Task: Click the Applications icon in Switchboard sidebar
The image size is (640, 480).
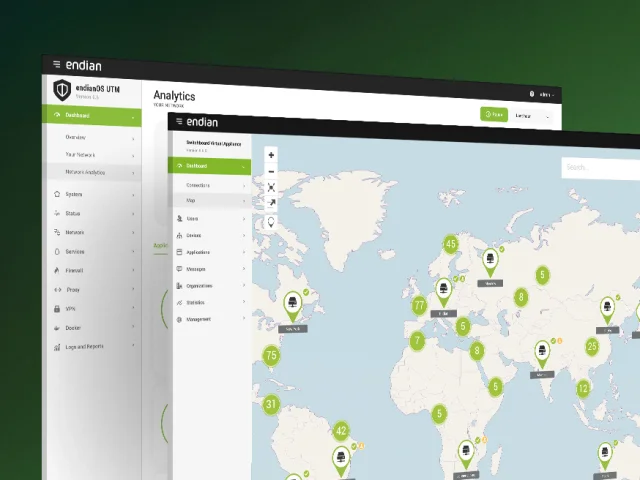Action: (x=179, y=252)
